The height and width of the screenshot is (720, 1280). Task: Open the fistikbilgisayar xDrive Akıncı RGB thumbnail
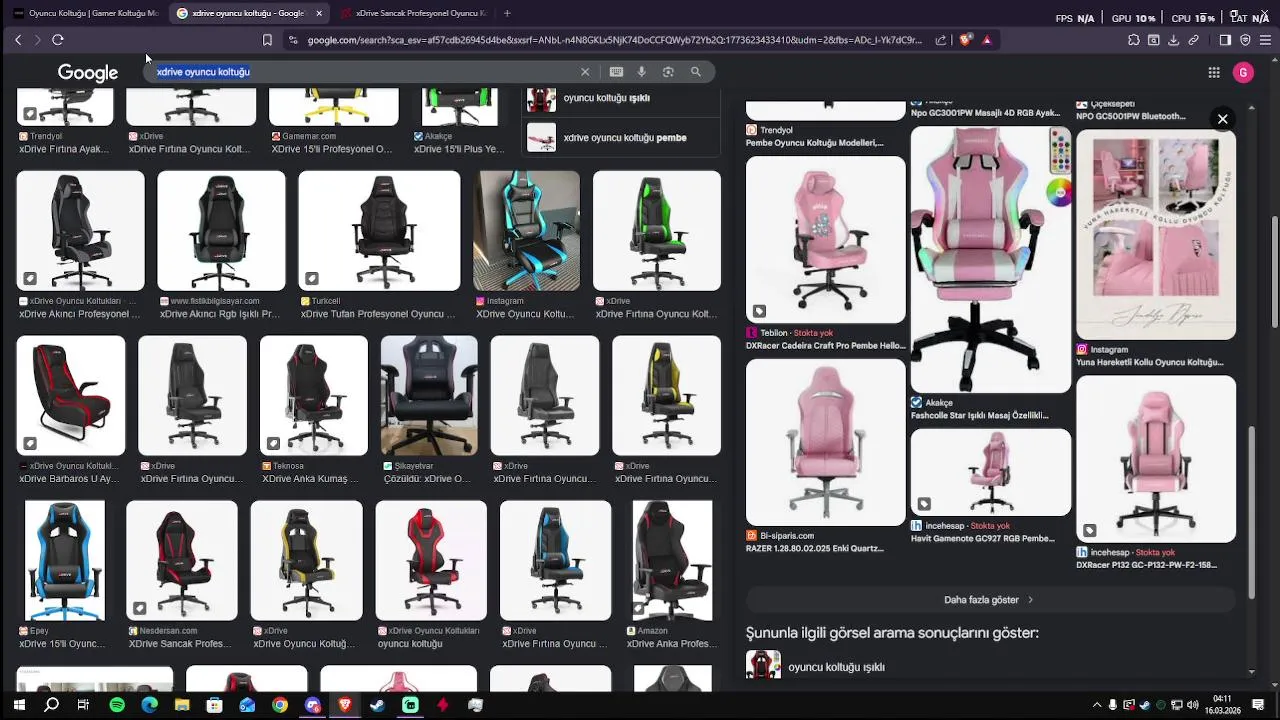click(221, 230)
